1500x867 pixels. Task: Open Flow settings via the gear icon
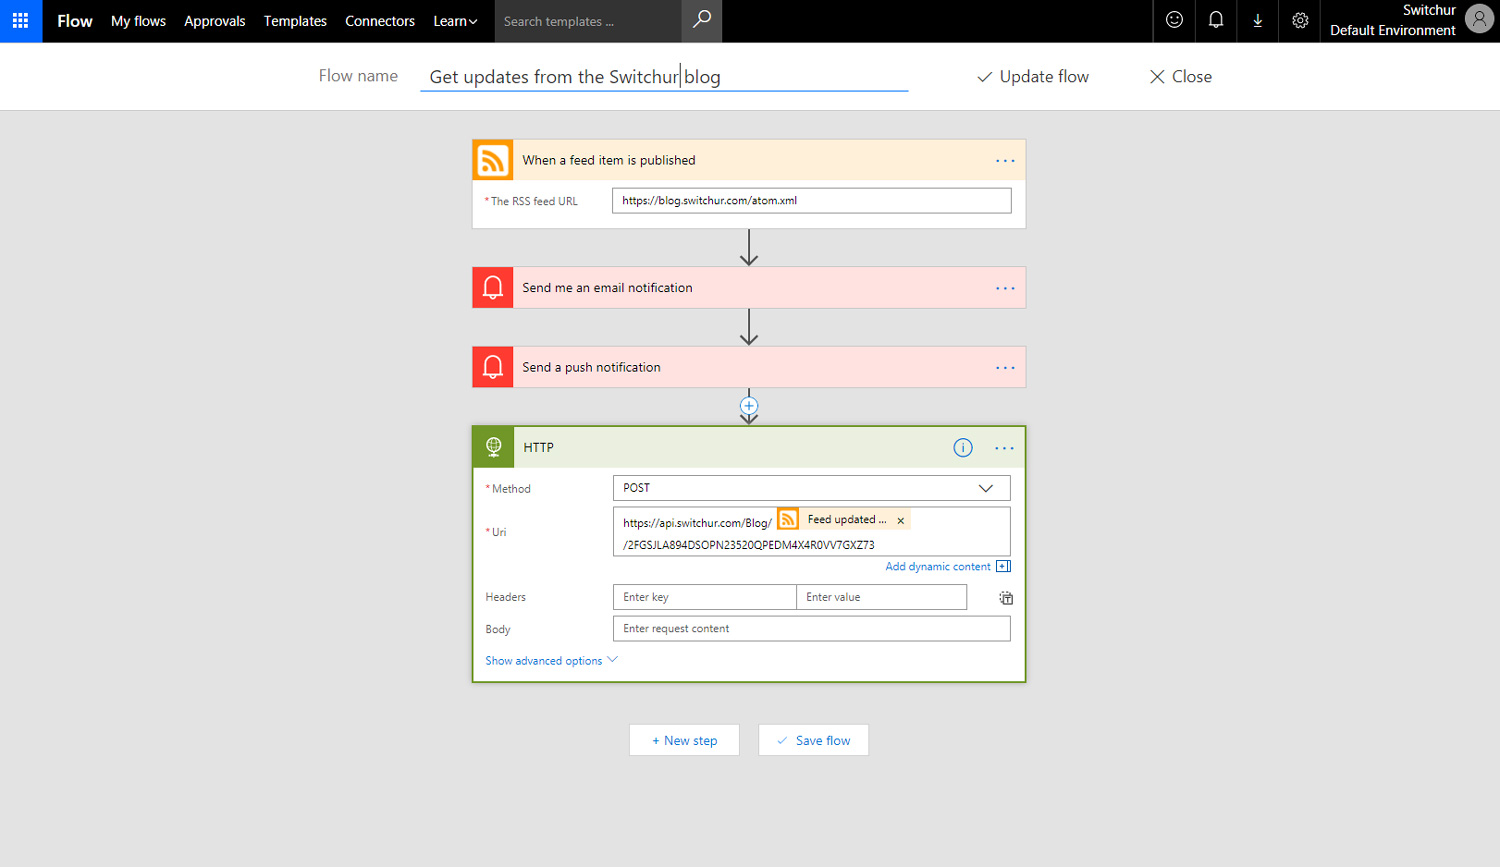[1299, 21]
